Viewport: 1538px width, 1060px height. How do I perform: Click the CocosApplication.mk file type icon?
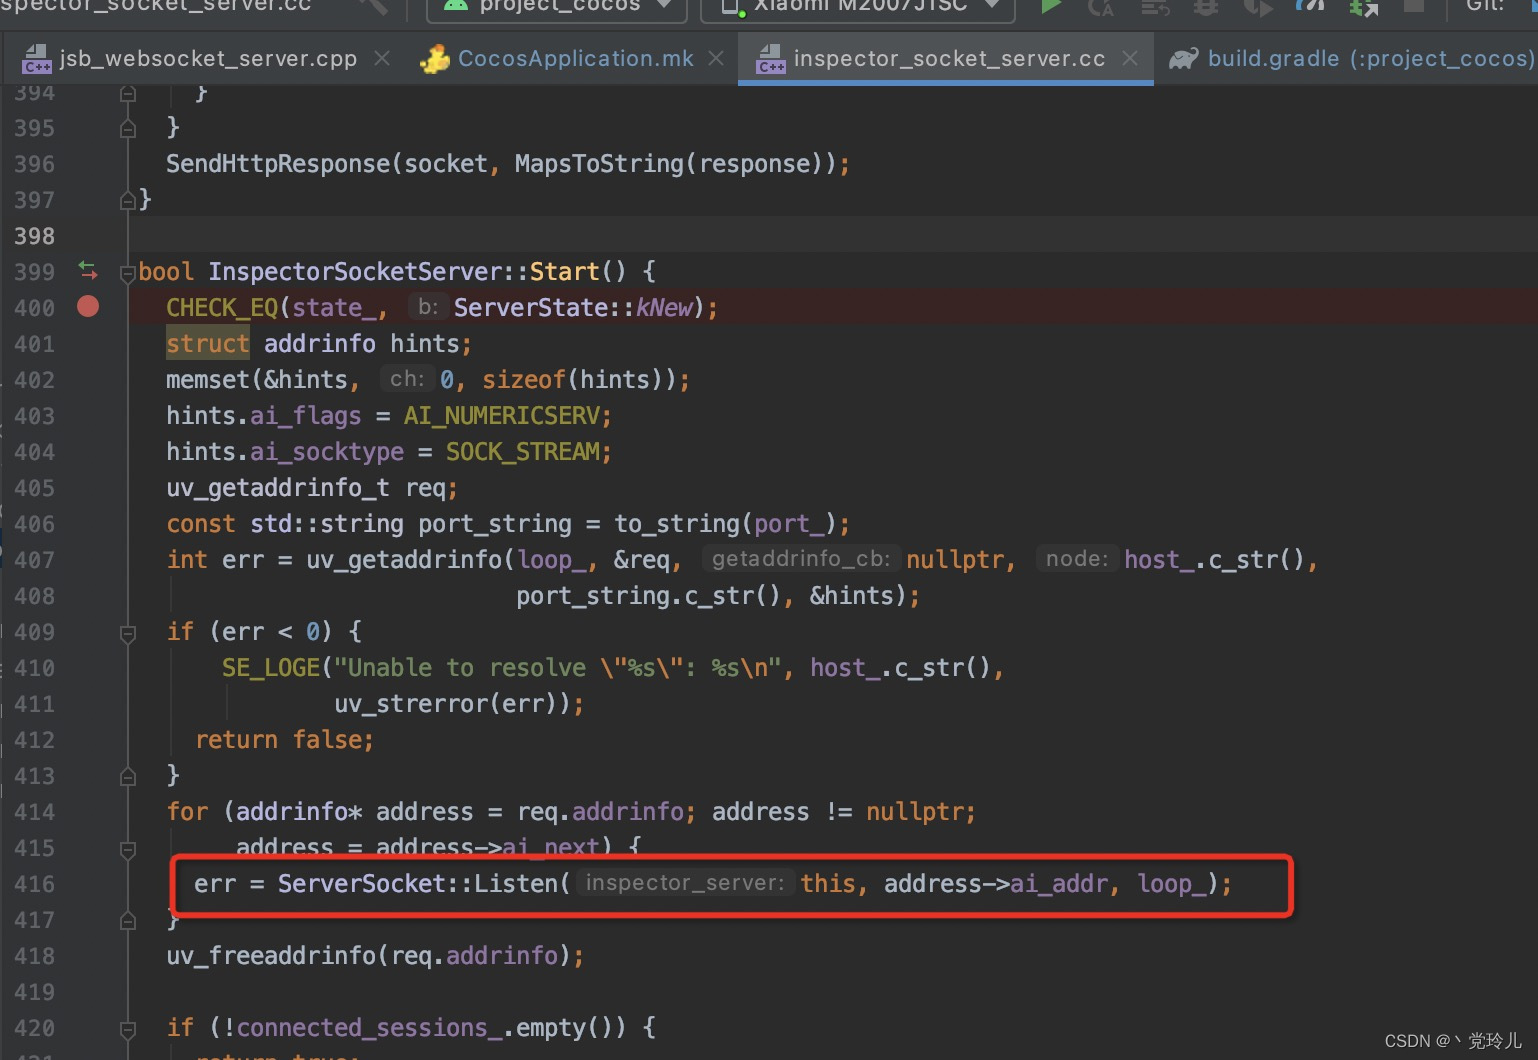[x=435, y=59]
